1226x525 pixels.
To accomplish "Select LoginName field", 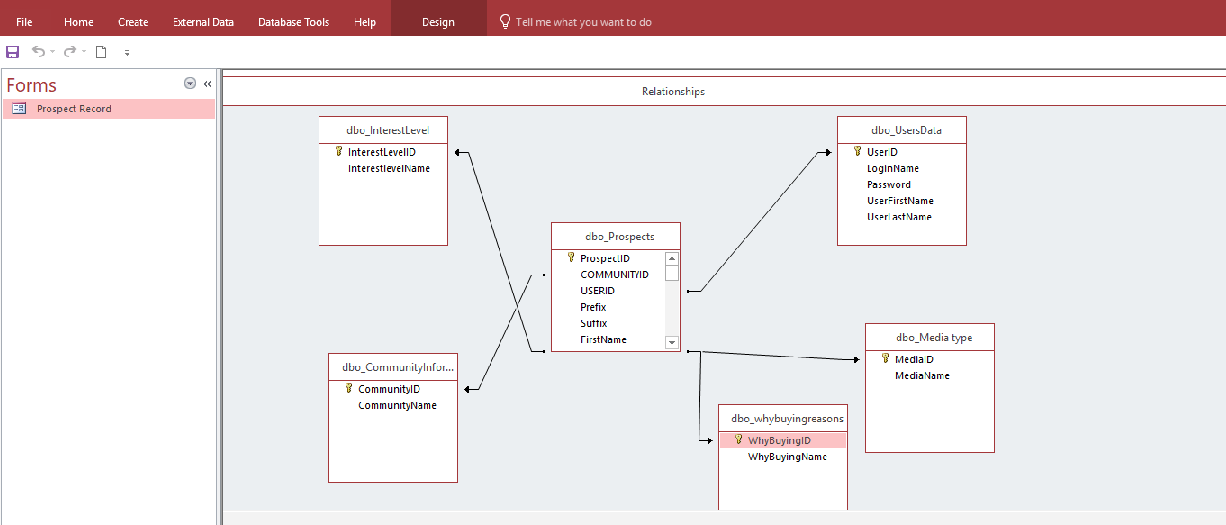I will click(893, 168).
